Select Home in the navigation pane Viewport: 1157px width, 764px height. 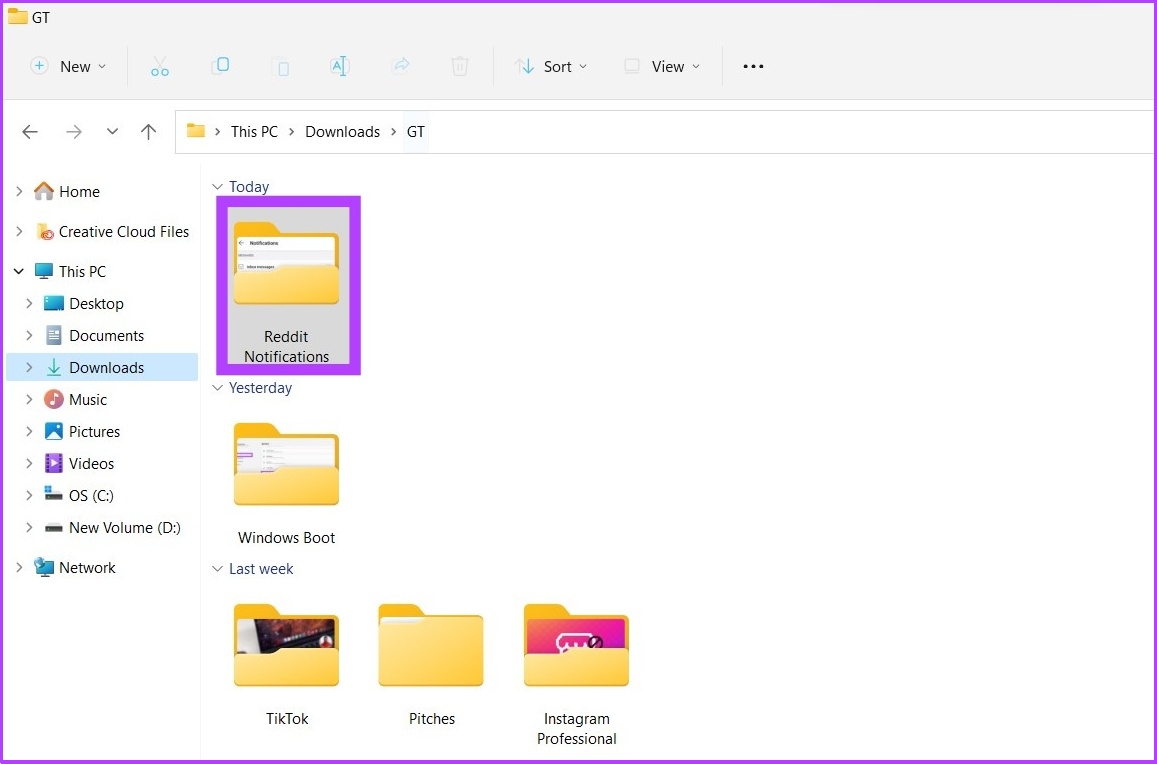[x=79, y=191]
